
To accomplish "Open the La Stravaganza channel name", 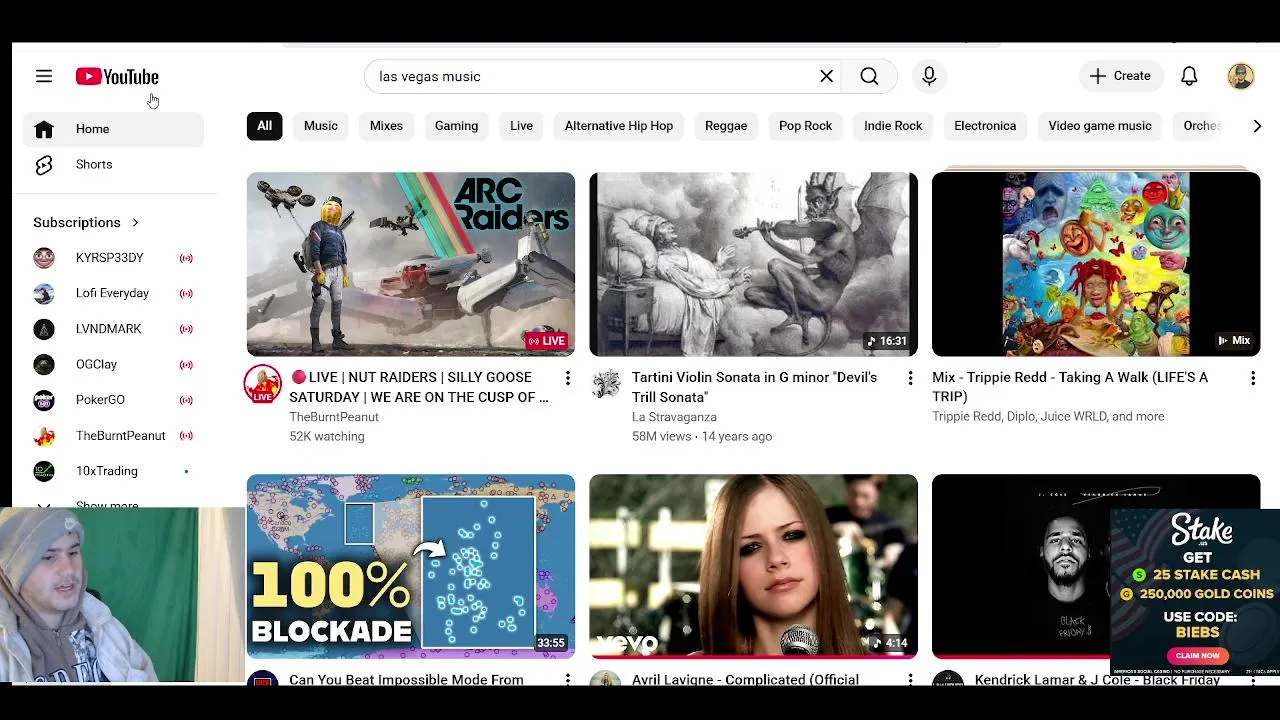I will click(x=674, y=417).
